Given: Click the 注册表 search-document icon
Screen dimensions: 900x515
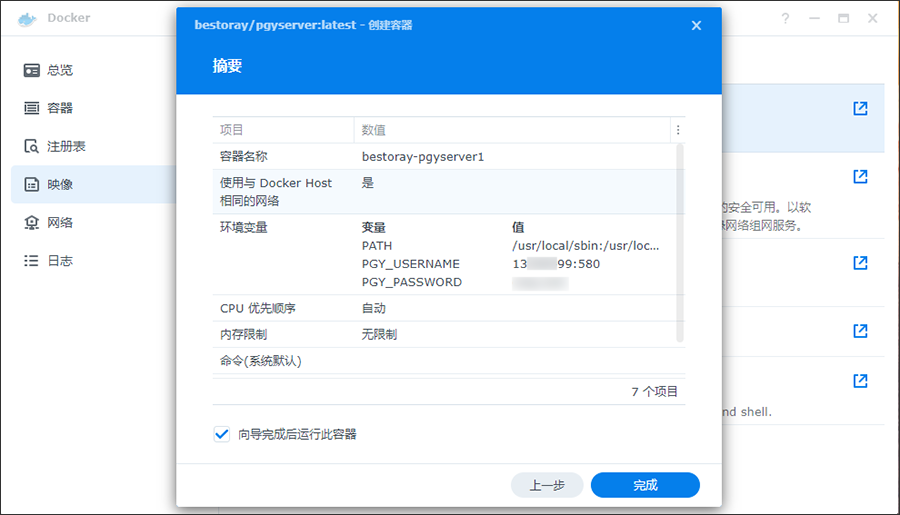Looking at the screenshot, I should pyautogui.click(x=32, y=146).
